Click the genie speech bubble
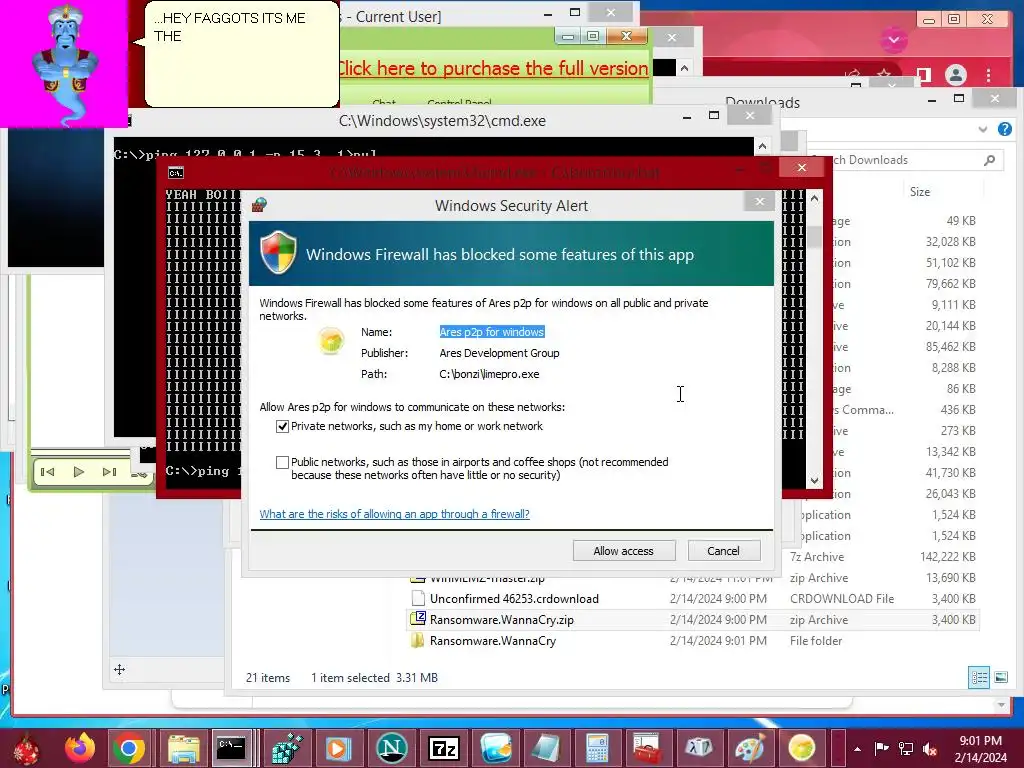 (242, 55)
